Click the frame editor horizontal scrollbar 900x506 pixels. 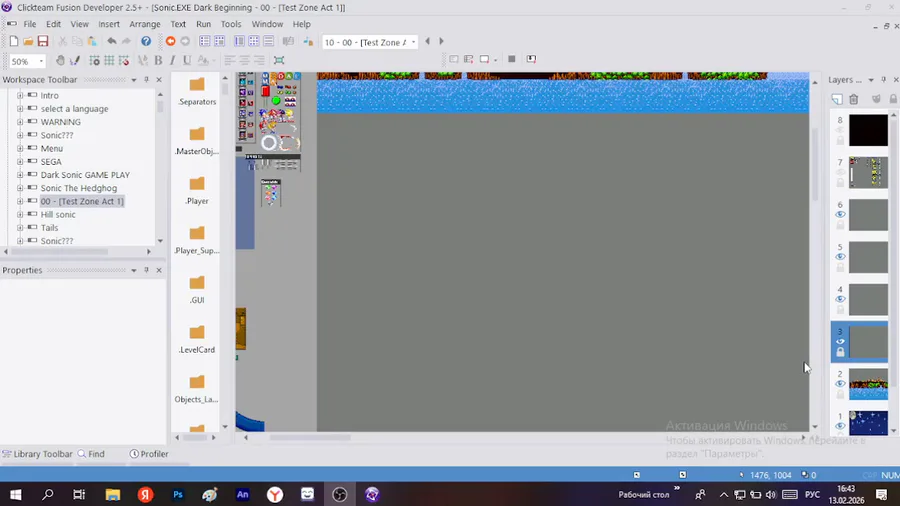(x=310, y=437)
